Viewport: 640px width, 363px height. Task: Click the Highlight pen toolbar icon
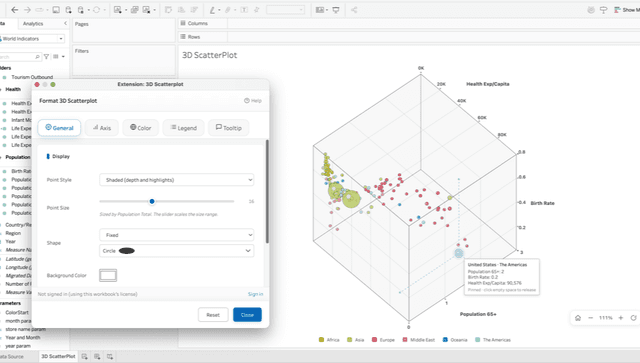pyautogui.click(x=212, y=10)
